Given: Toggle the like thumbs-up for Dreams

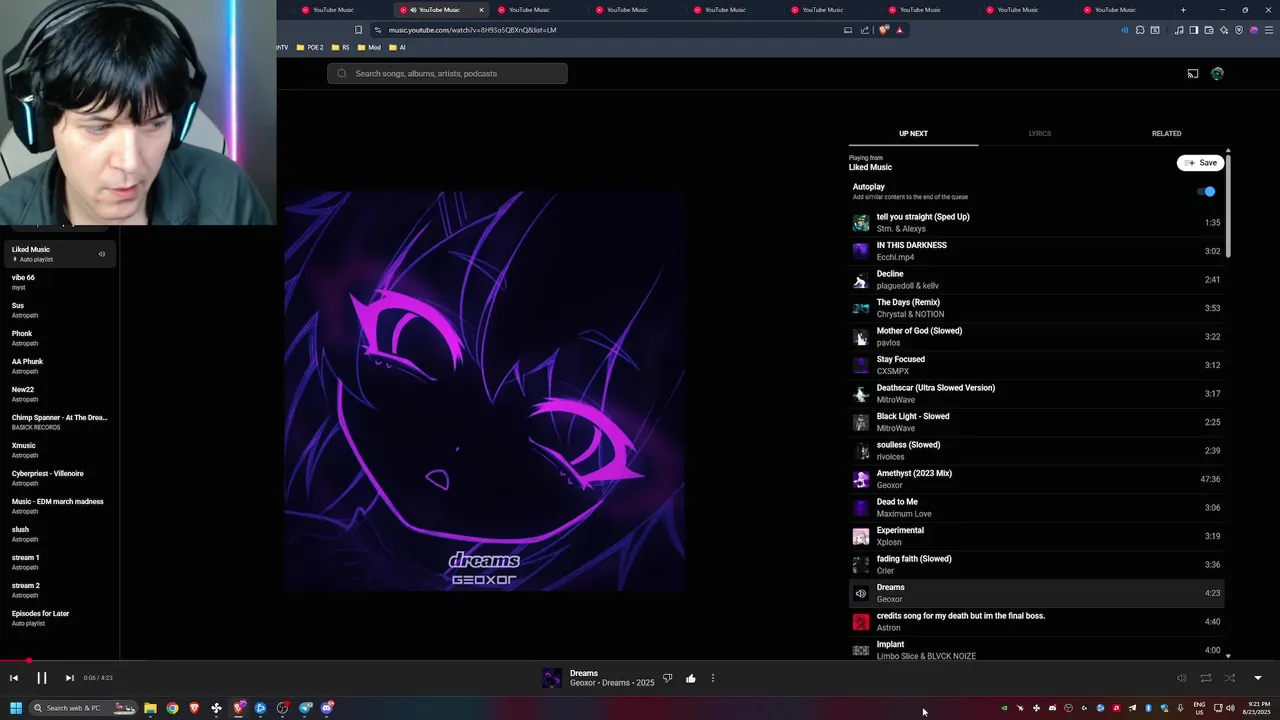Looking at the screenshot, I should (691, 678).
